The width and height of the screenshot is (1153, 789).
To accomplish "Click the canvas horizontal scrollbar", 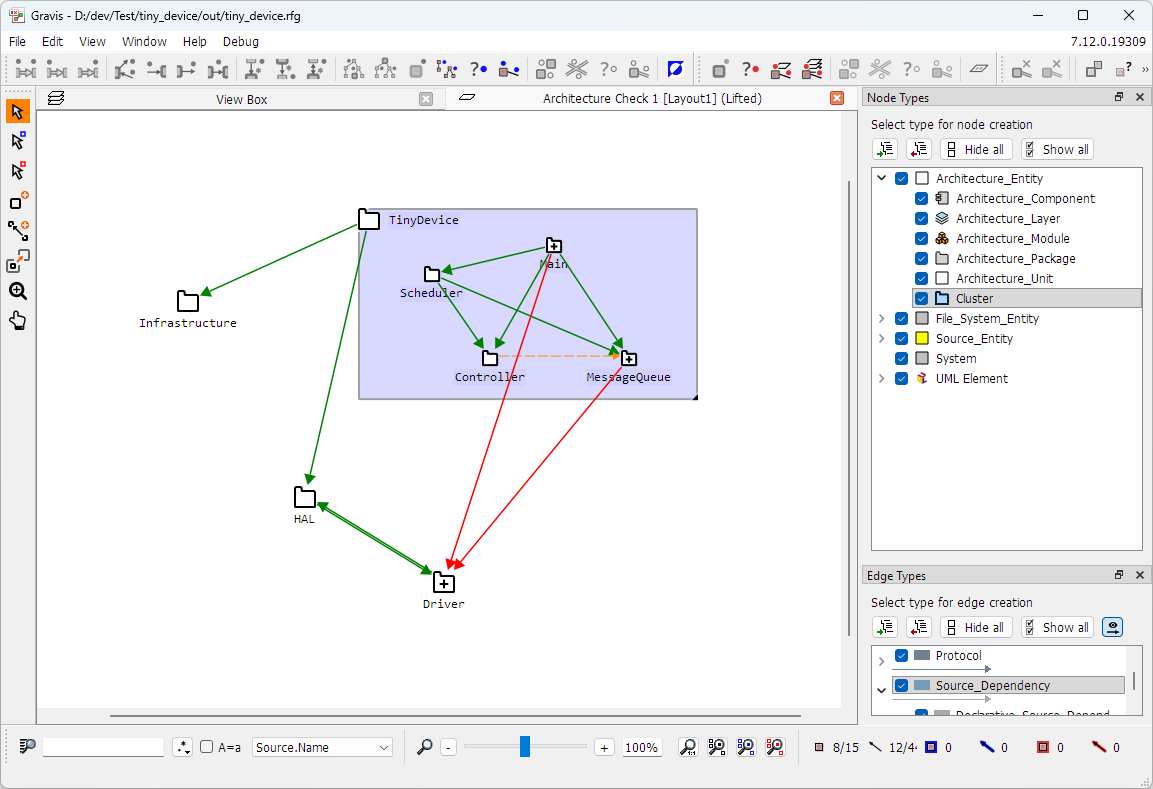I will [455, 715].
